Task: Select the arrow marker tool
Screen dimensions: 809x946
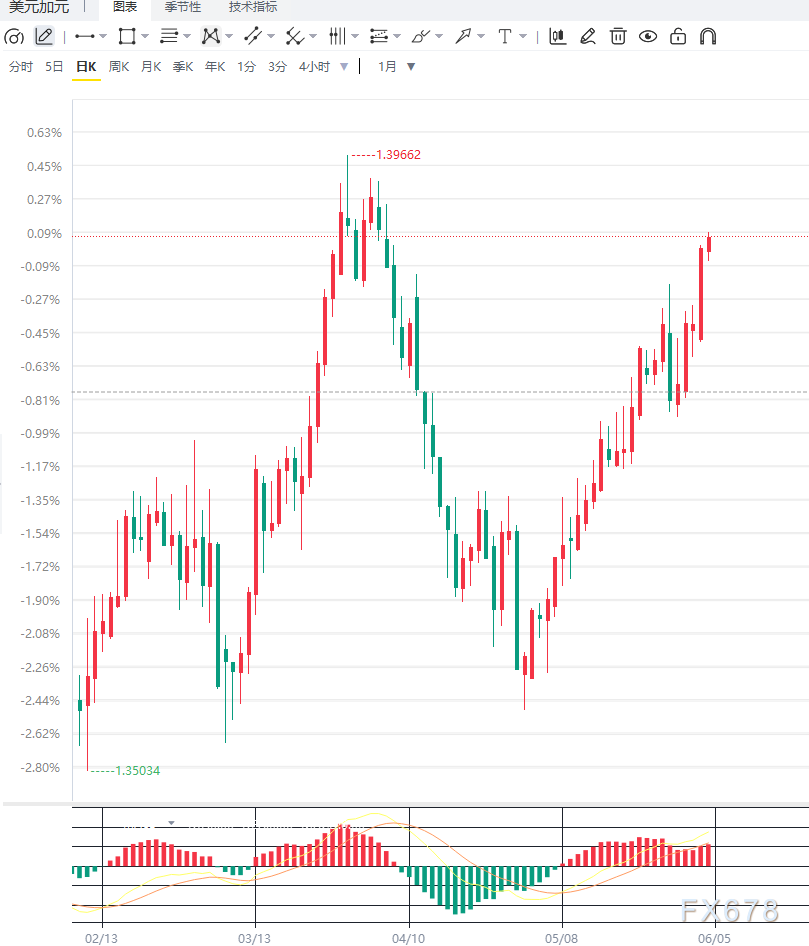Action: pyautogui.click(x=463, y=36)
